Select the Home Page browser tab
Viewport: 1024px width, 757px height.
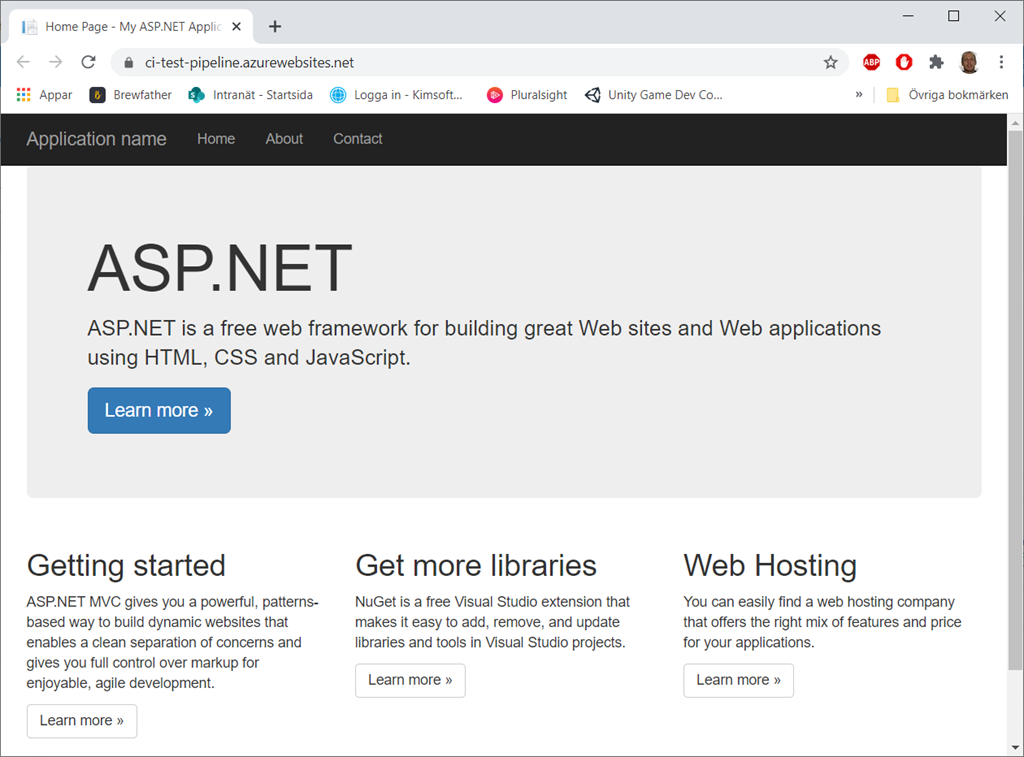point(131,27)
